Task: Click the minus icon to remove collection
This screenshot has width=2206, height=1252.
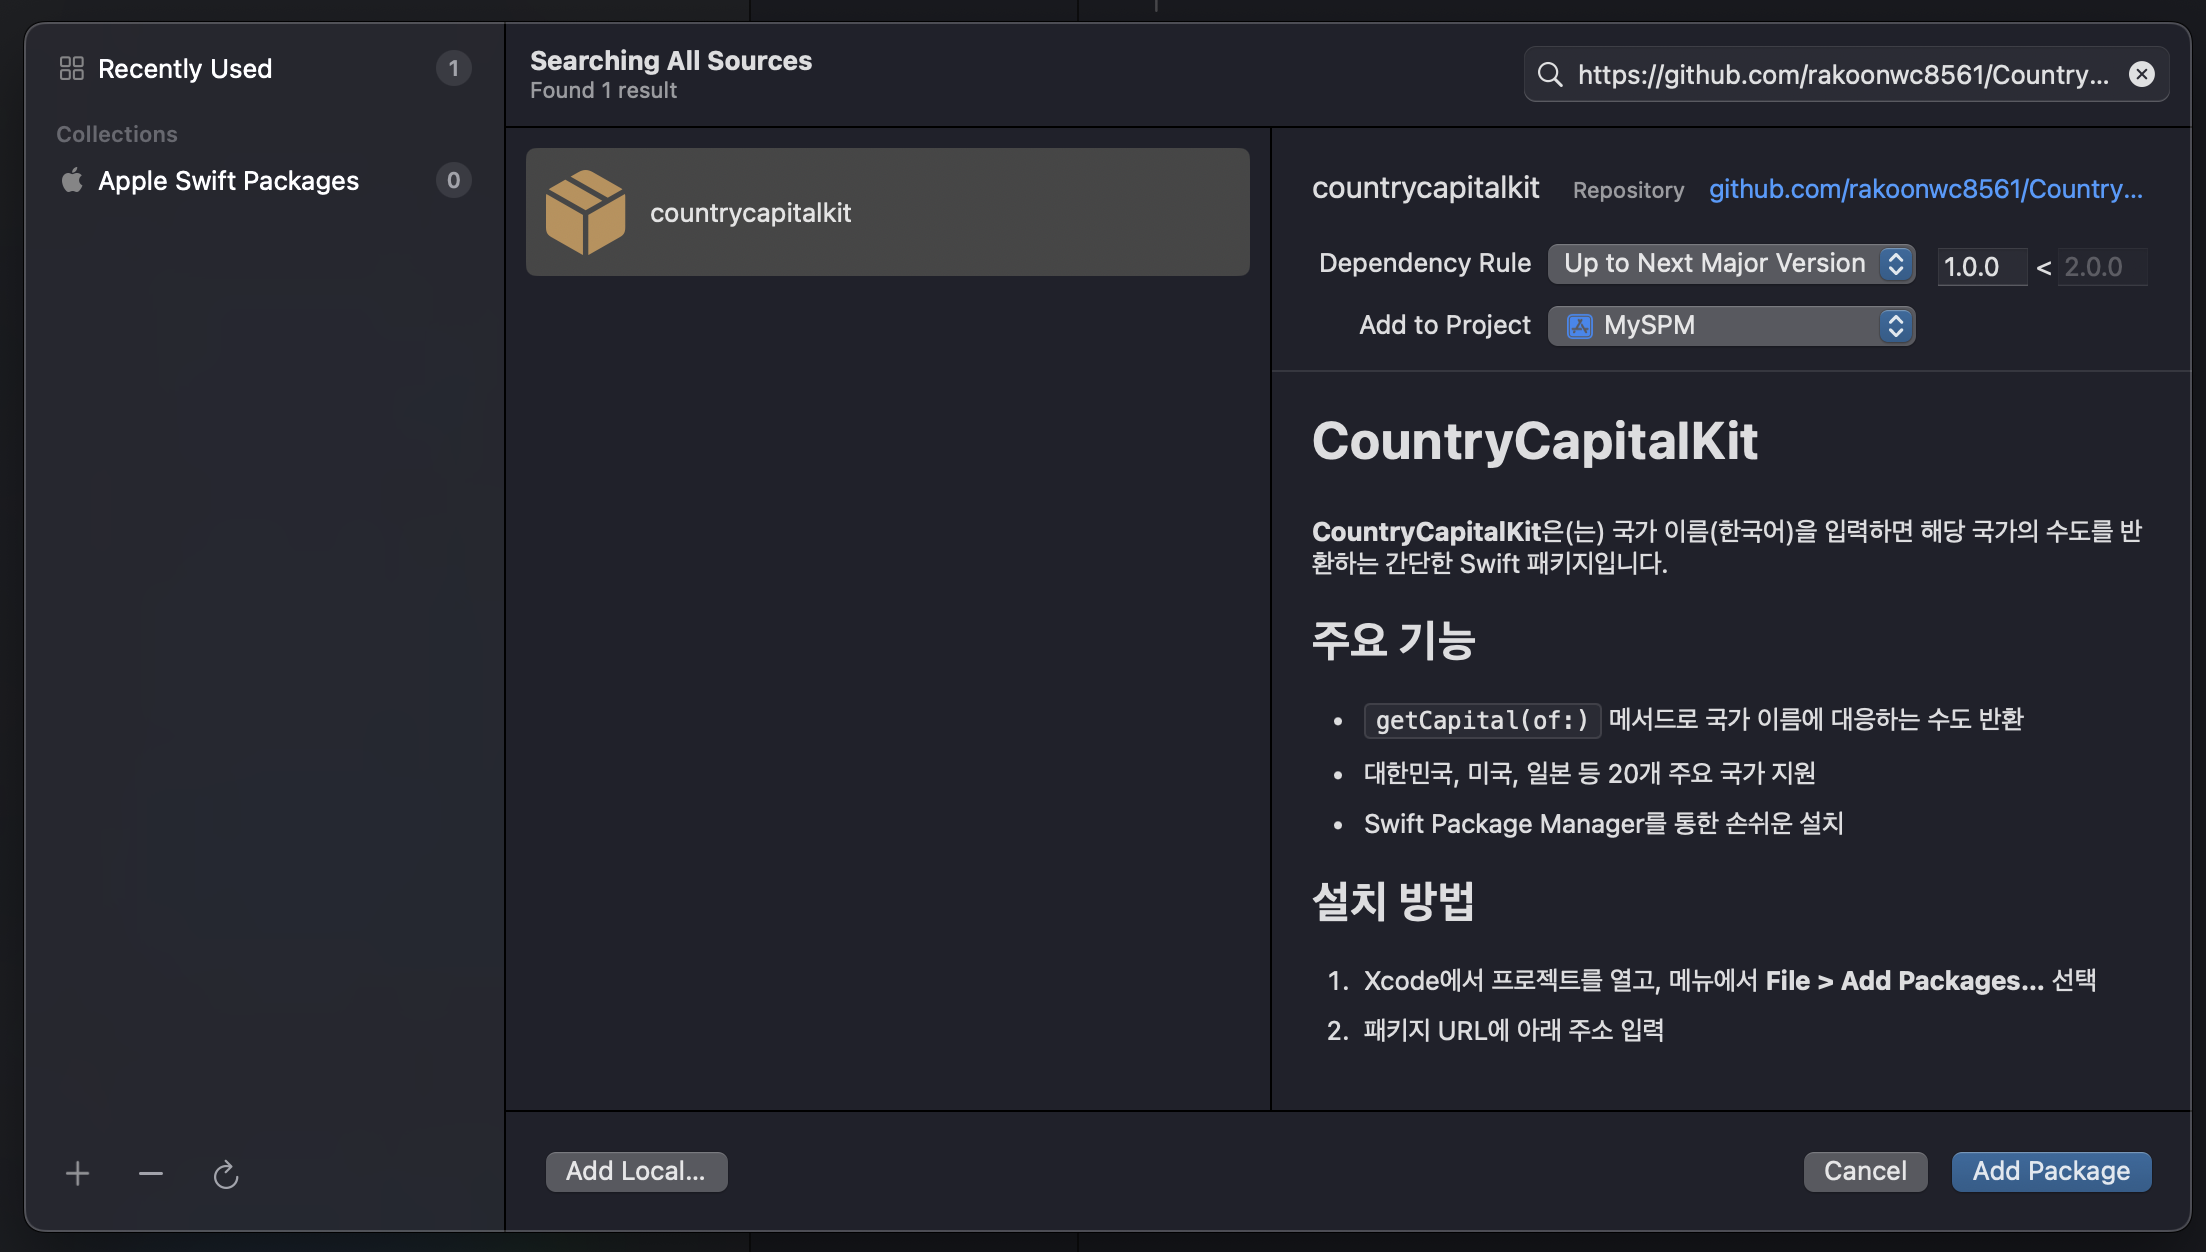Action: [151, 1173]
